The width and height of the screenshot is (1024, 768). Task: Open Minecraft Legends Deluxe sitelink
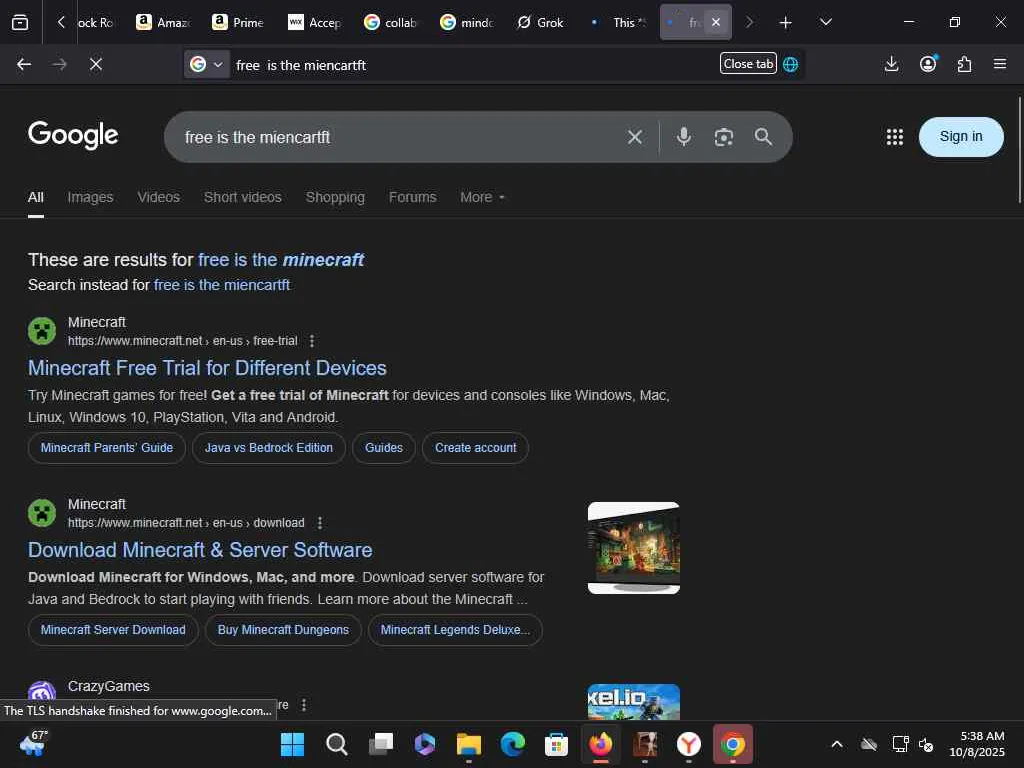[x=455, y=630]
